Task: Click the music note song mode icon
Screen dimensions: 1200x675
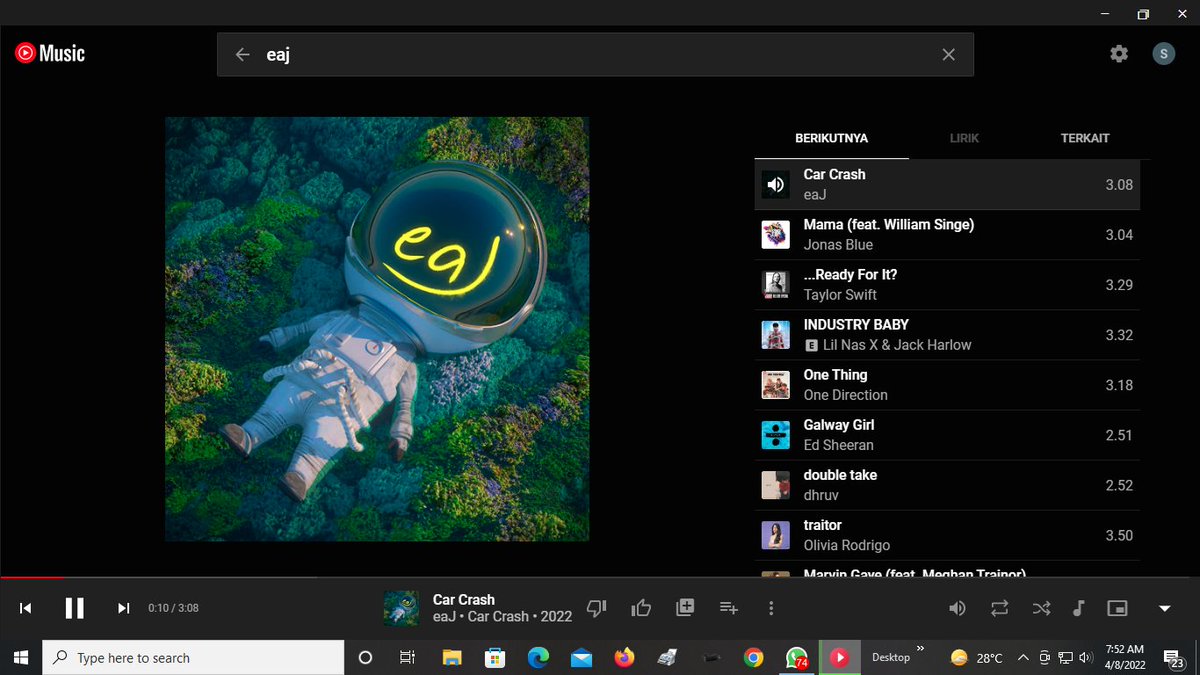Action: tap(1078, 608)
